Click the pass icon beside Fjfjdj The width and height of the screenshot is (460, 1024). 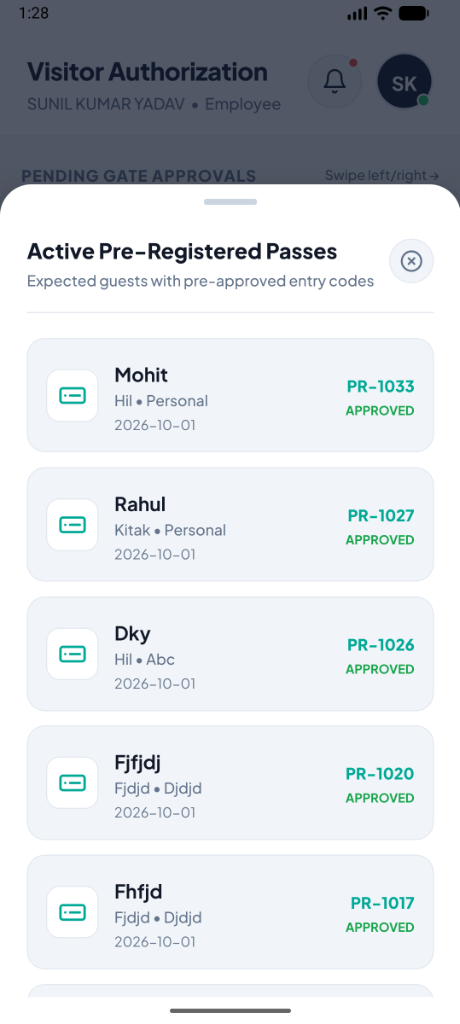[x=73, y=782]
